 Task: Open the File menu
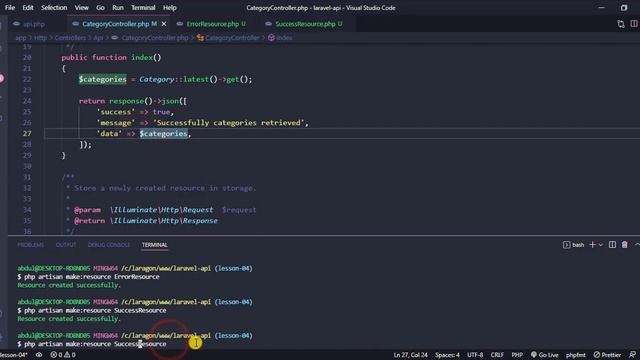click(10, 7)
